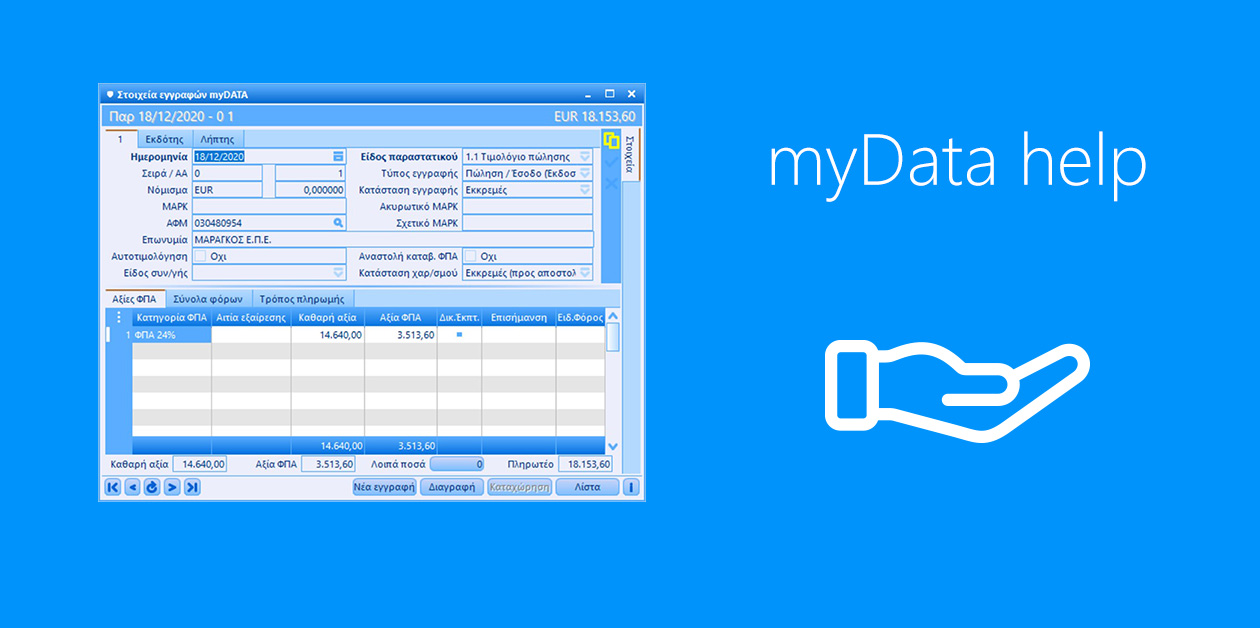
Task: Open the grid options three-dot menu
Action: (119, 318)
